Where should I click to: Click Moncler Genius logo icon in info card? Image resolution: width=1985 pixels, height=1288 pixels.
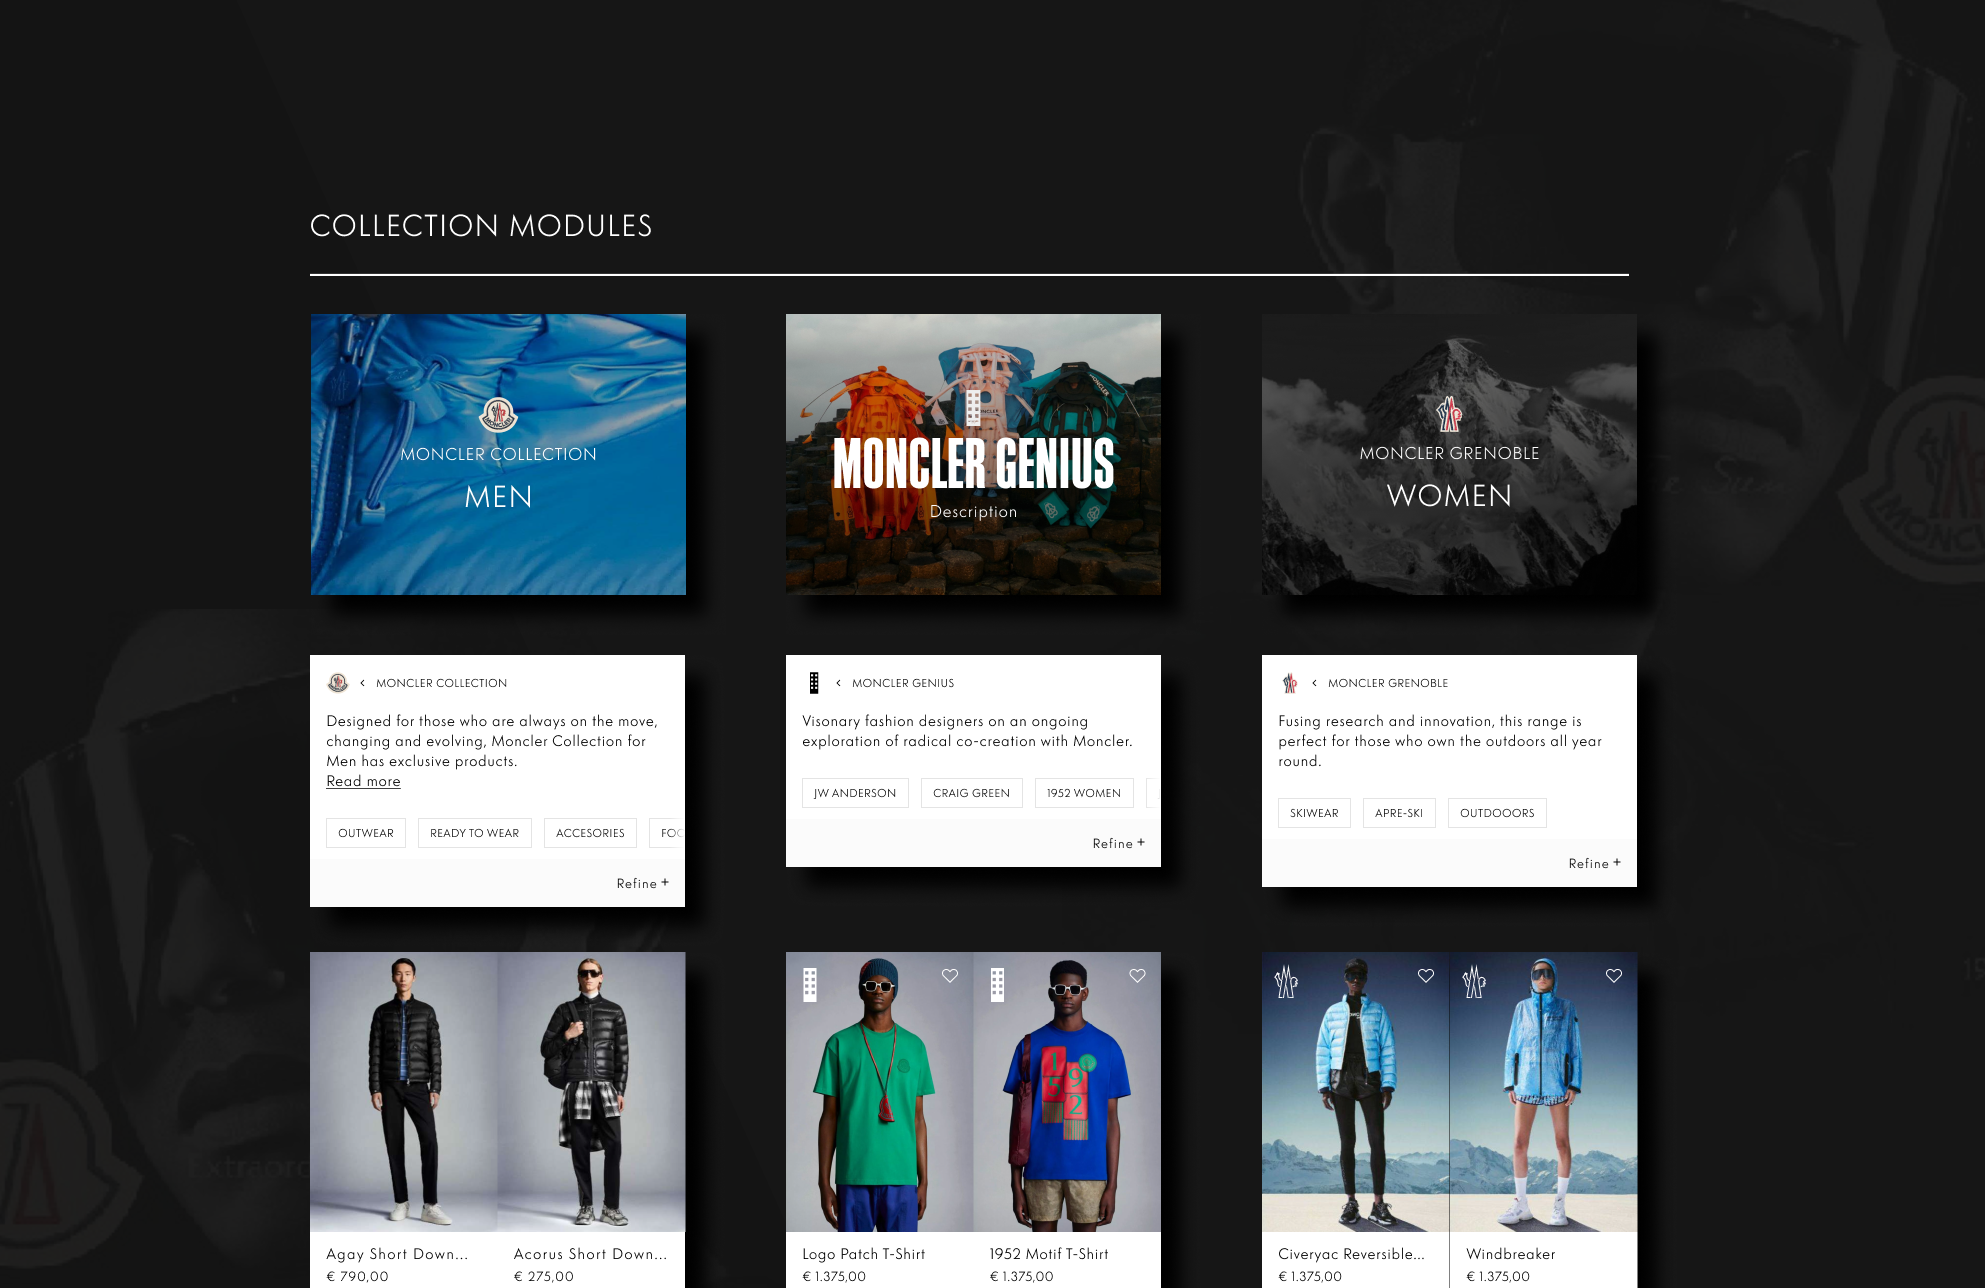pos(814,683)
